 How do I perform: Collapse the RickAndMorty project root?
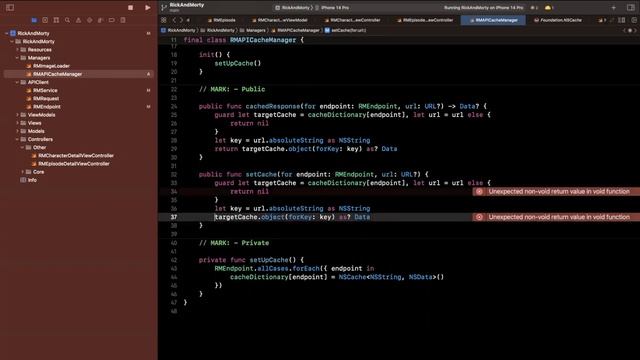(7, 33)
